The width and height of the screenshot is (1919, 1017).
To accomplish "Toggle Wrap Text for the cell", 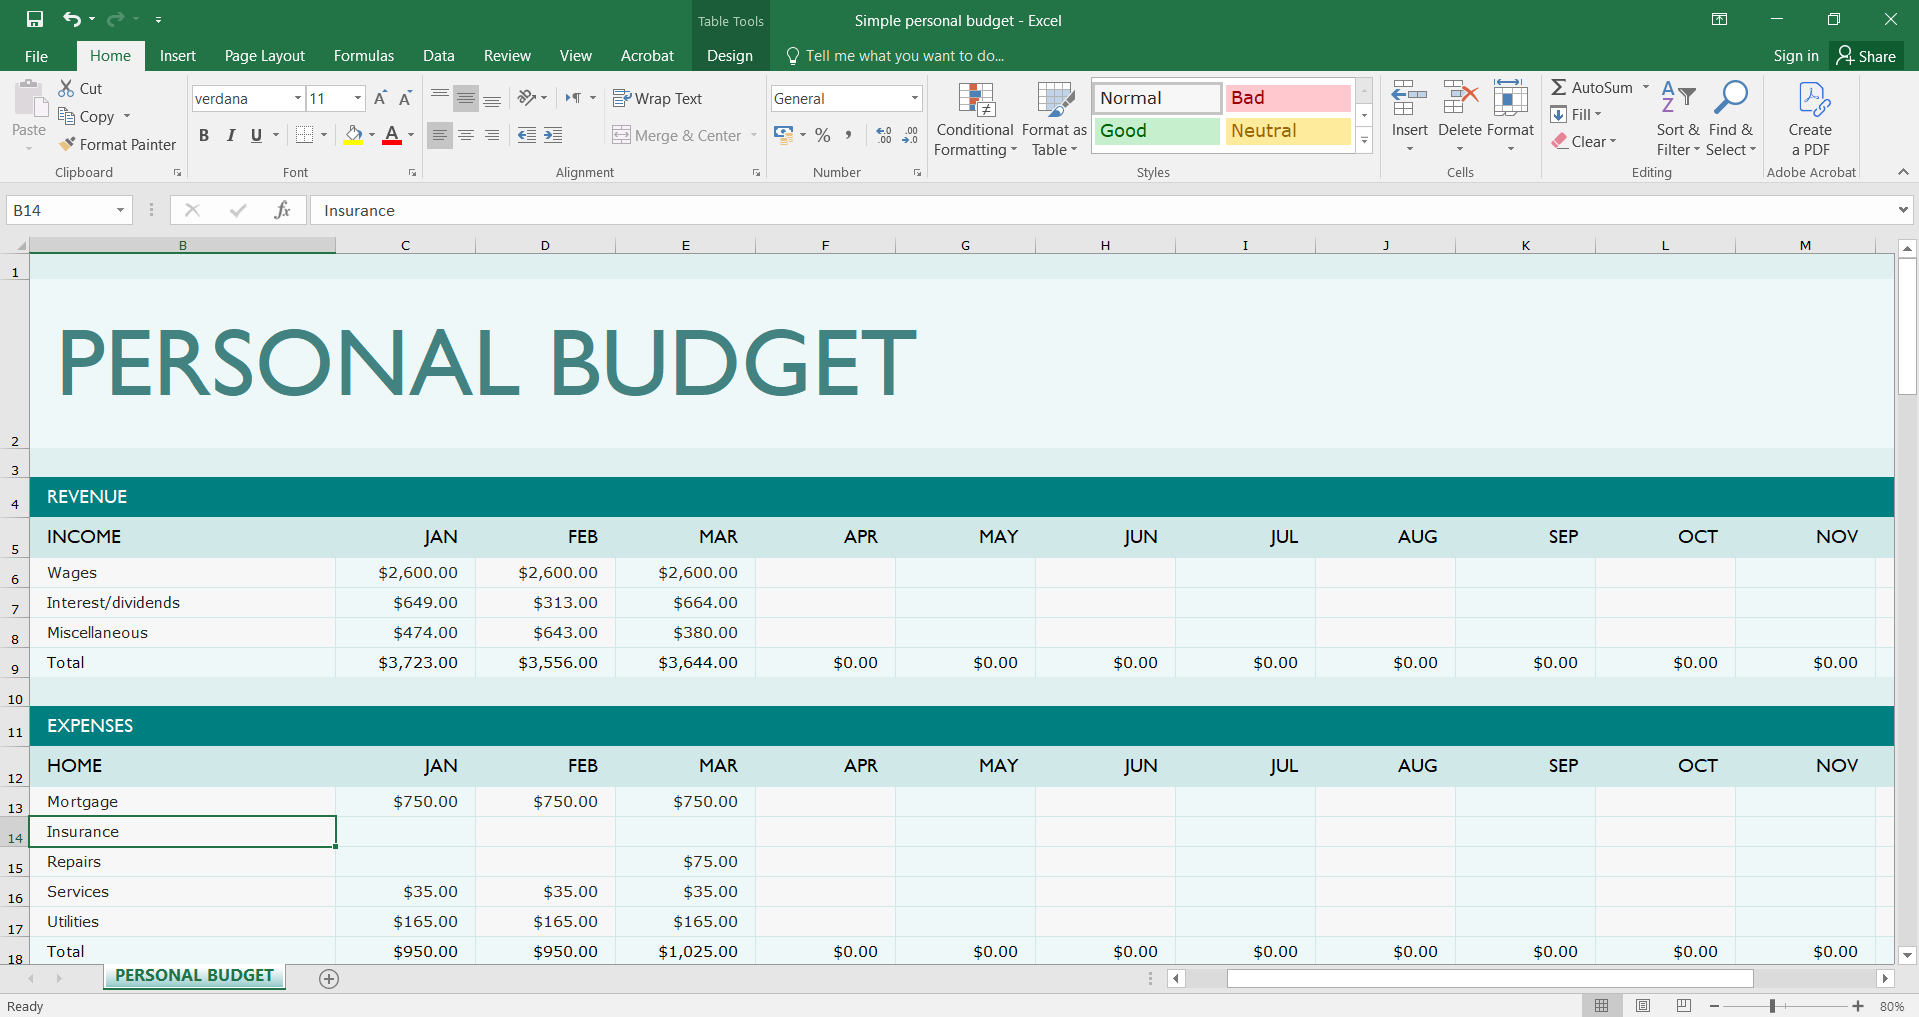I will point(657,98).
